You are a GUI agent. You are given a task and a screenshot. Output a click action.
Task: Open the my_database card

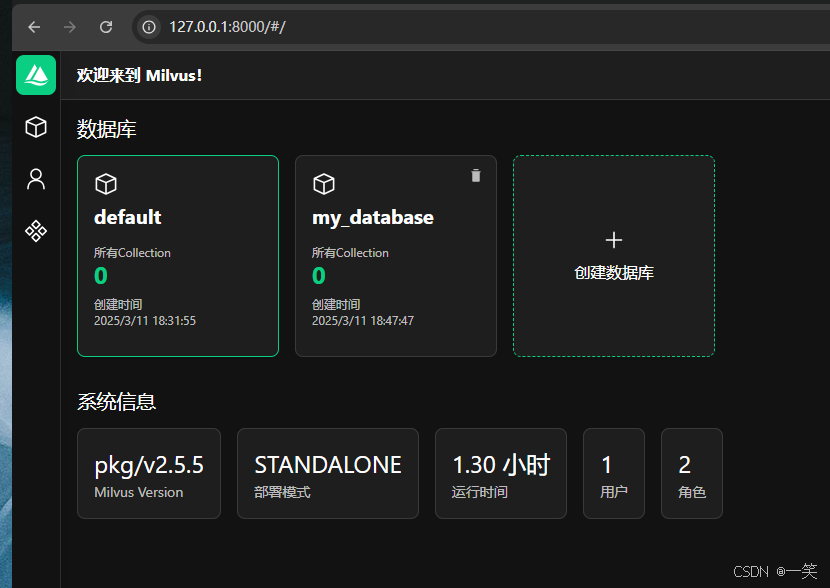click(x=396, y=256)
